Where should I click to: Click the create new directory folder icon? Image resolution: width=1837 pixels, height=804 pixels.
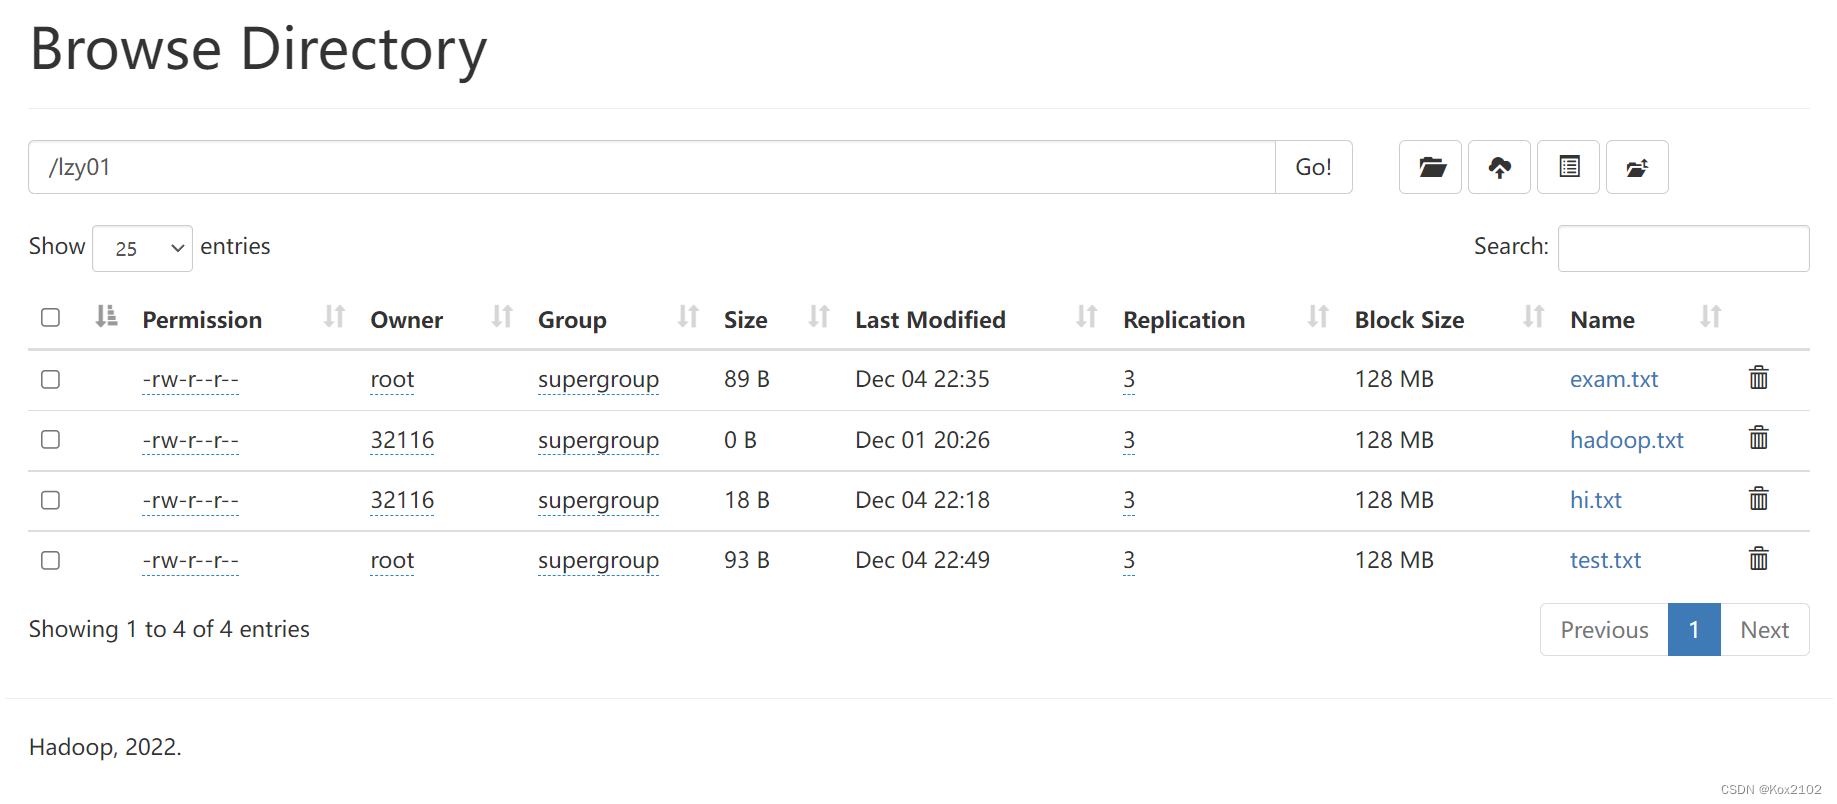[x=1430, y=167]
